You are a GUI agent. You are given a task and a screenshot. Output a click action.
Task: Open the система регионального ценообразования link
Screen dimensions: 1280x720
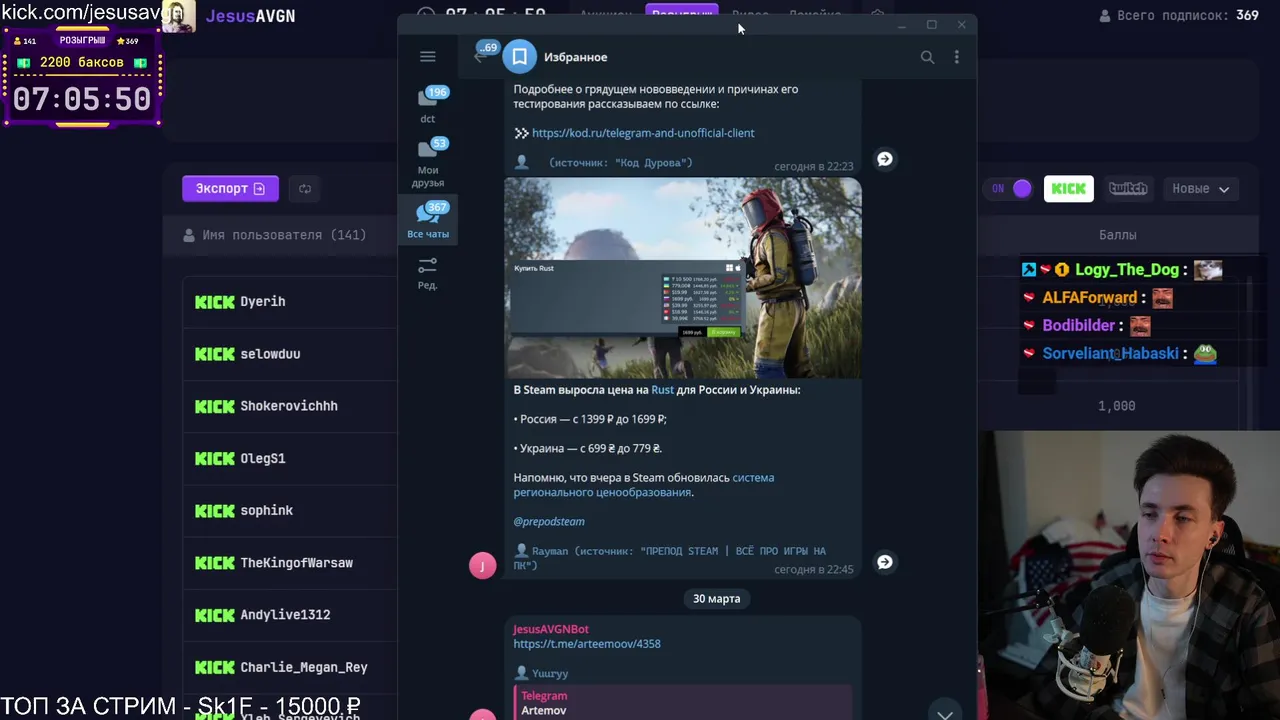[644, 485]
